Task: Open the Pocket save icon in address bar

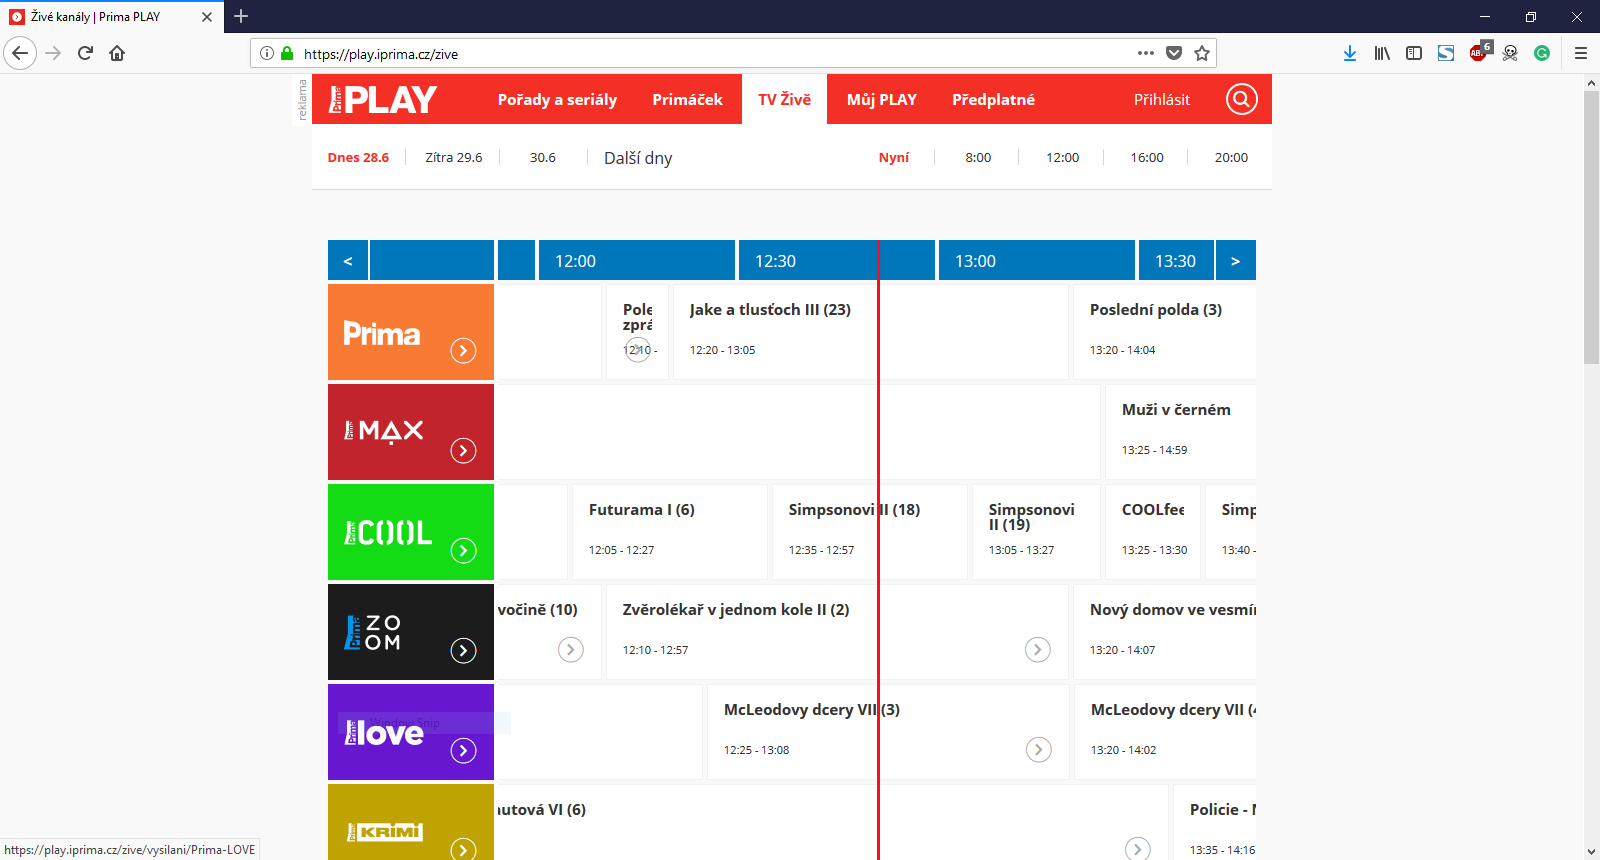Action: [1174, 53]
